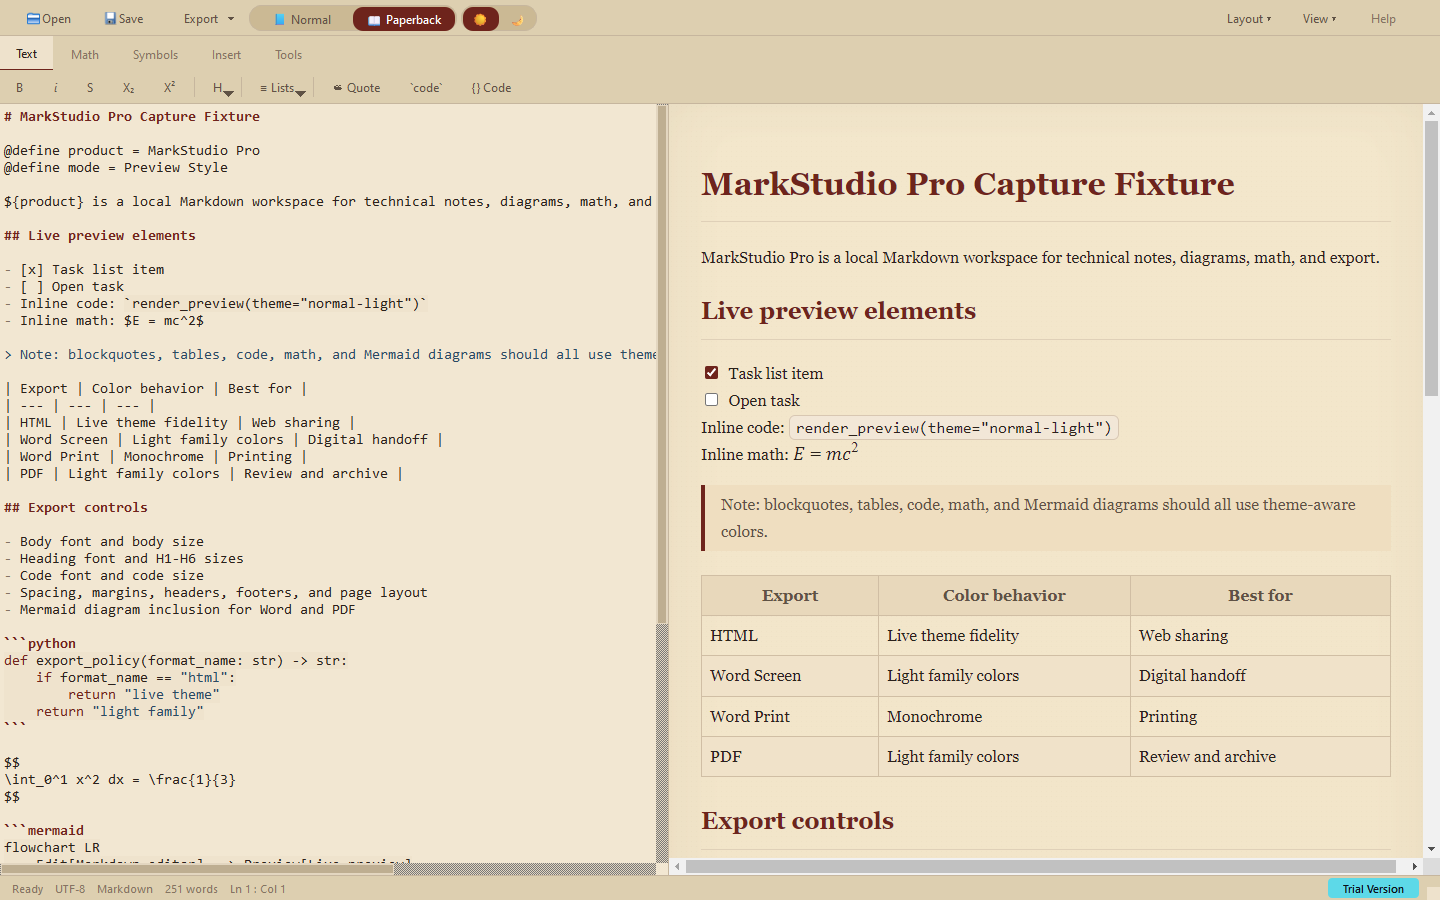
Task: Click the Trial Version badge
Action: click(1373, 889)
